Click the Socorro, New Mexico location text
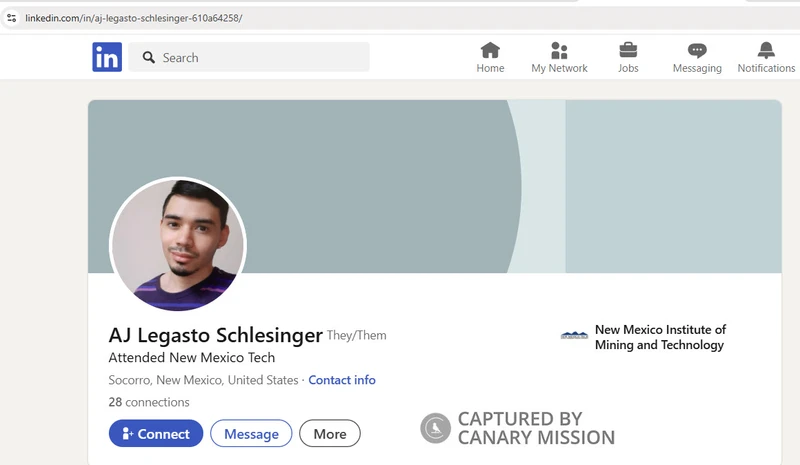This screenshot has width=800, height=465. coord(203,380)
